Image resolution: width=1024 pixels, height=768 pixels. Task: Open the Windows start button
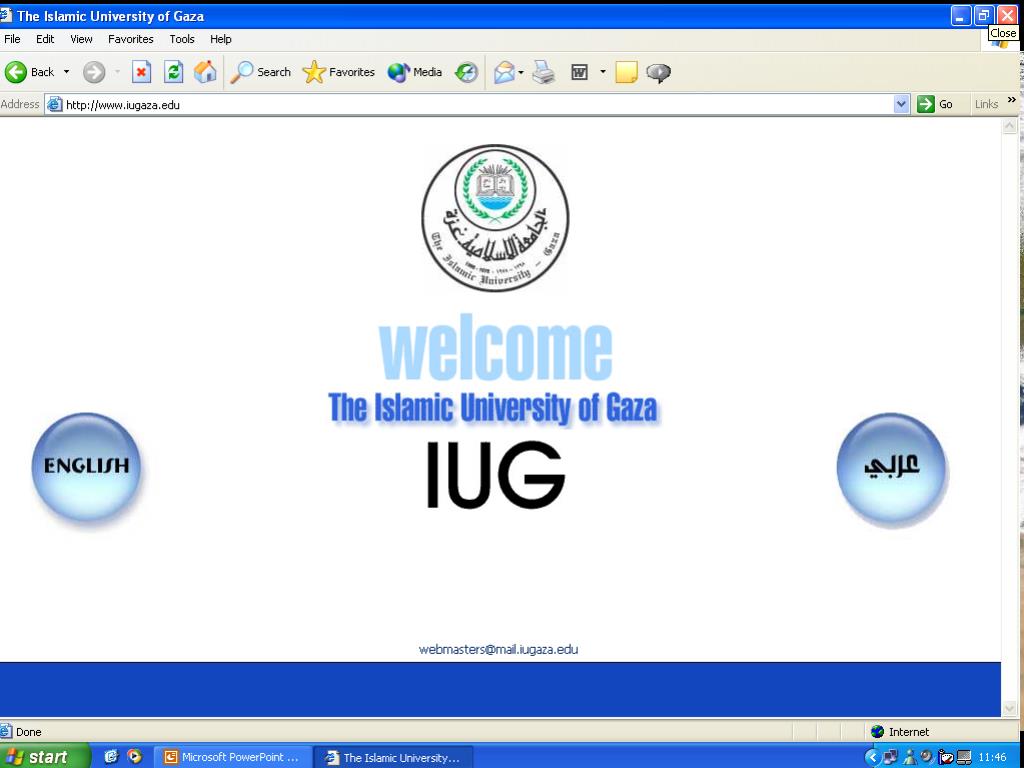[x=42, y=756]
